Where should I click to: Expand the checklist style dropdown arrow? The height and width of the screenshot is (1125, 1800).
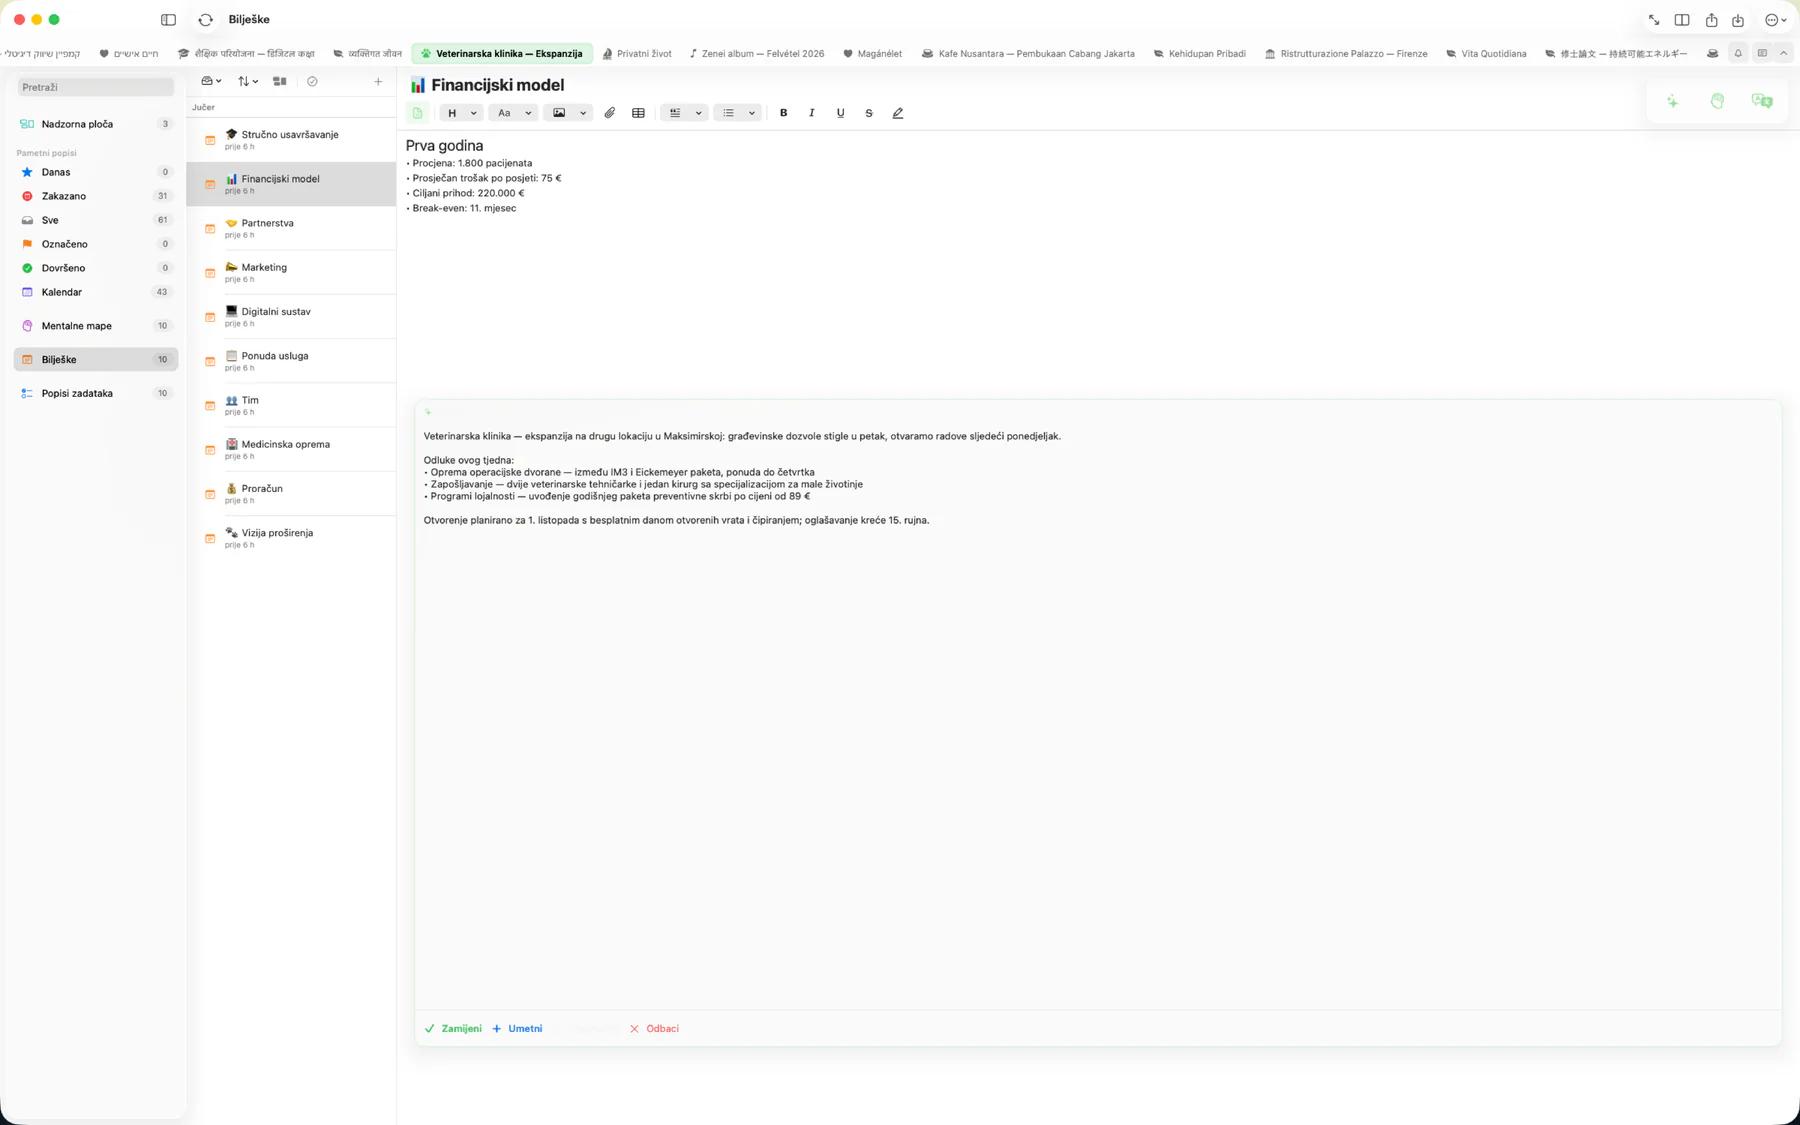(x=698, y=113)
